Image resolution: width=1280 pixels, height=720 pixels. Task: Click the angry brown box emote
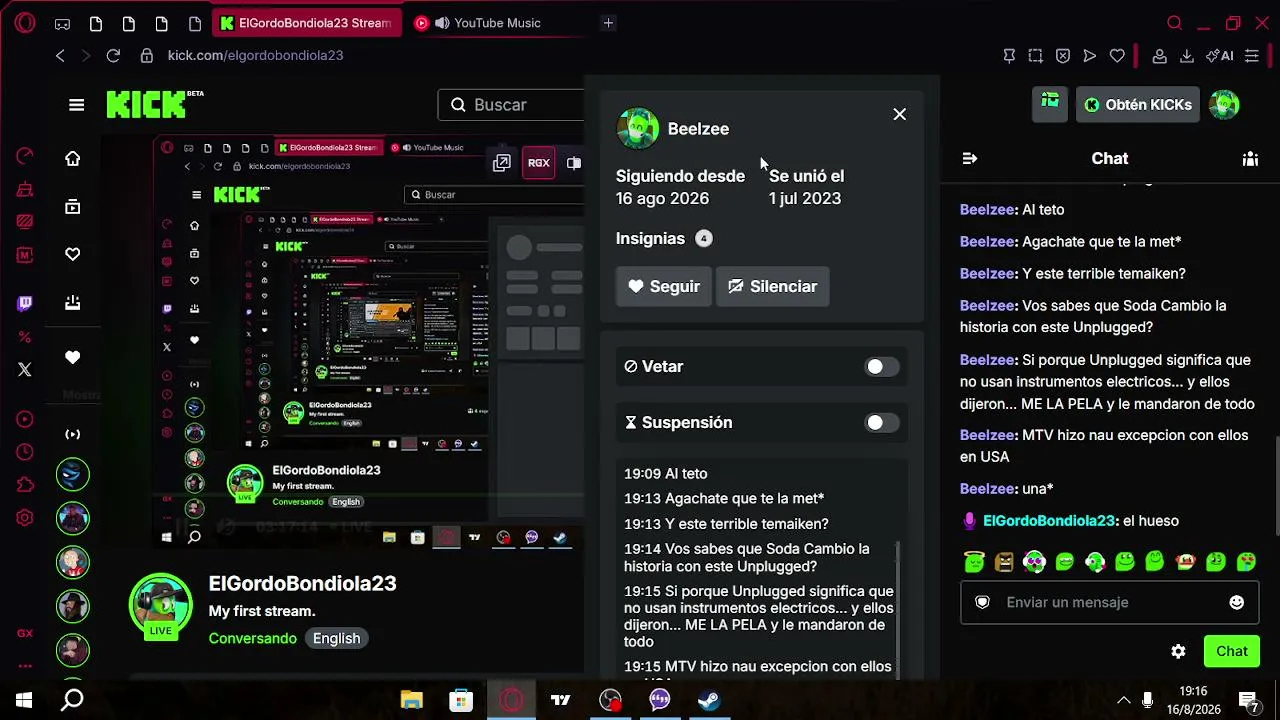[1004, 562]
